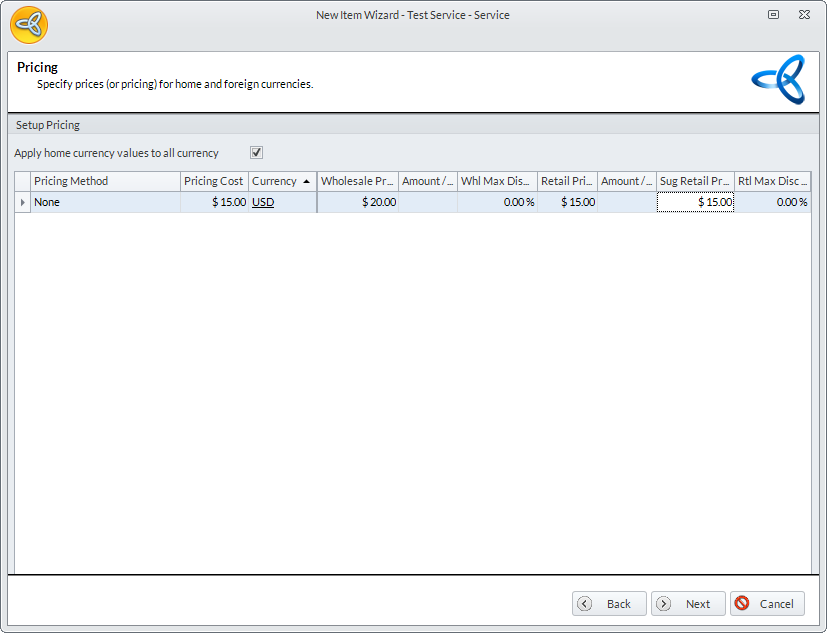This screenshot has width=827, height=633.
Task: Cancel the New Item Wizard
Action: pyautogui.click(x=767, y=604)
